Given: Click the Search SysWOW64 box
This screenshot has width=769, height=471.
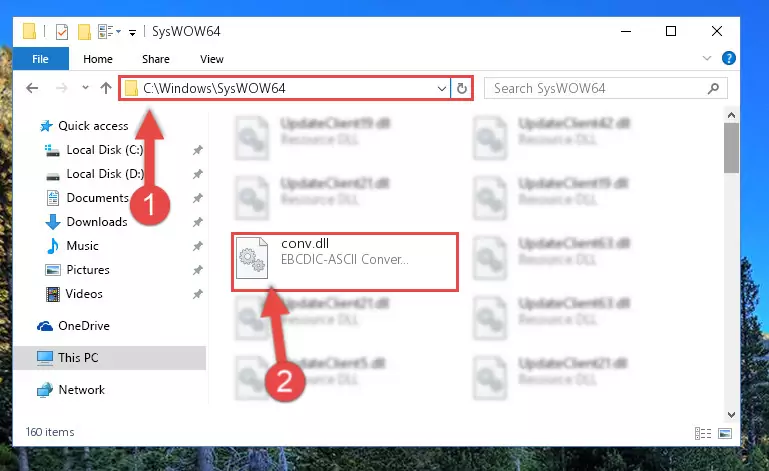Looking at the screenshot, I should [x=605, y=88].
